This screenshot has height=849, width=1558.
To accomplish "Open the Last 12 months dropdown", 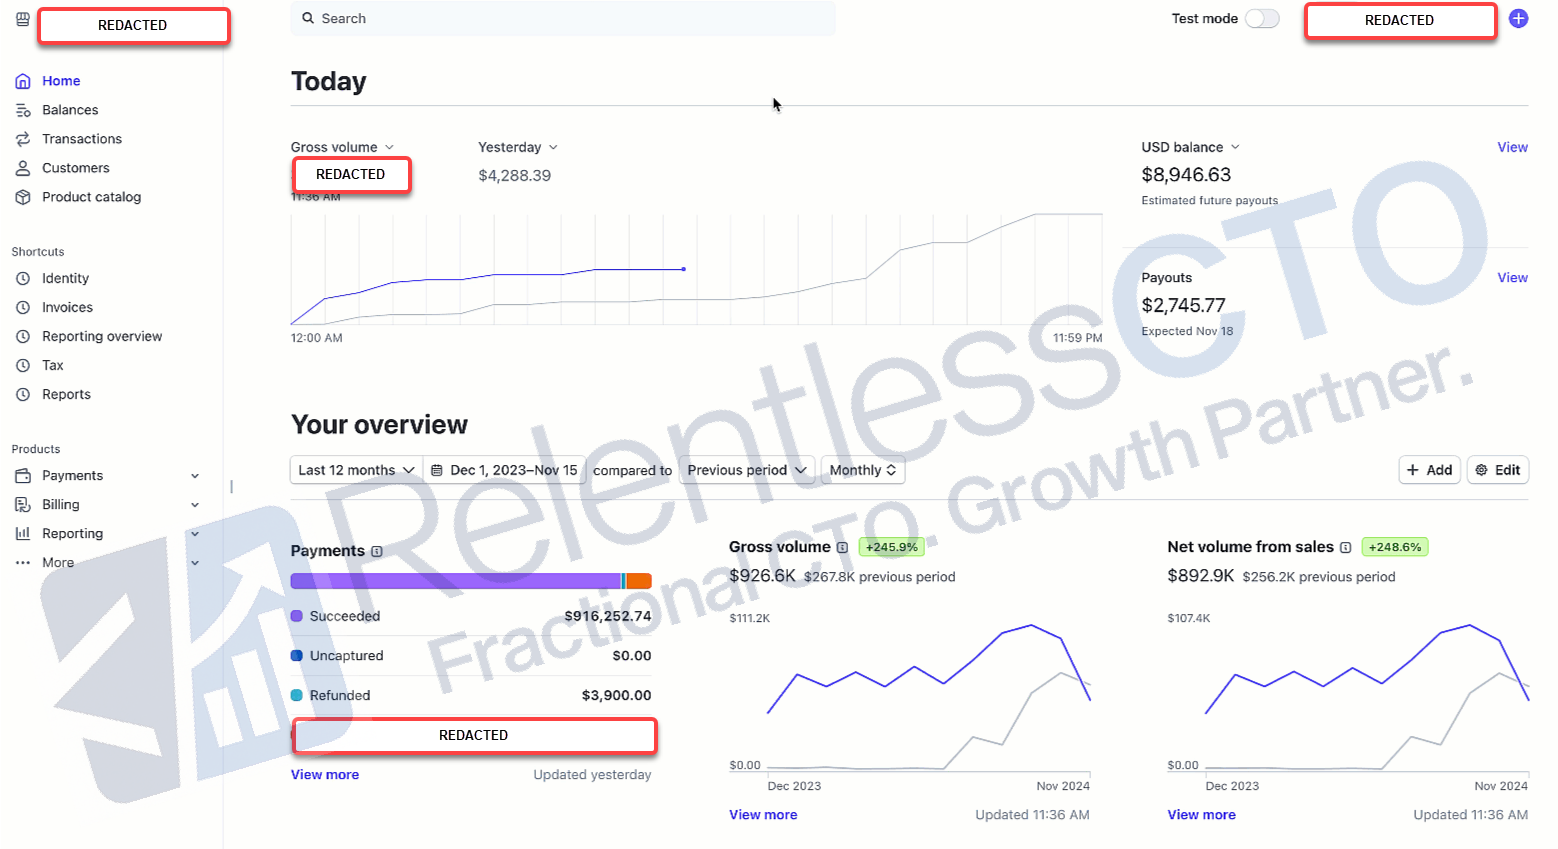I will click(x=355, y=469).
